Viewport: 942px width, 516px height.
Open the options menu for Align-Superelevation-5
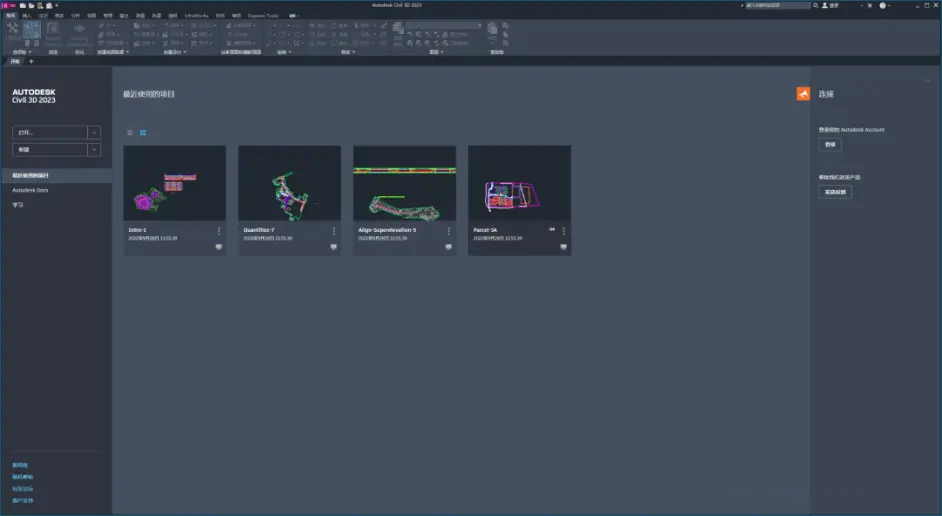(449, 231)
